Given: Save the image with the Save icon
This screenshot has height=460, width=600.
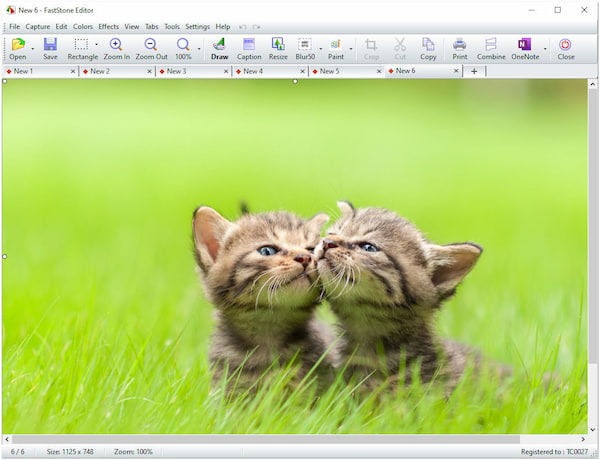Looking at the screenshot, I should [x=50, y=46].
